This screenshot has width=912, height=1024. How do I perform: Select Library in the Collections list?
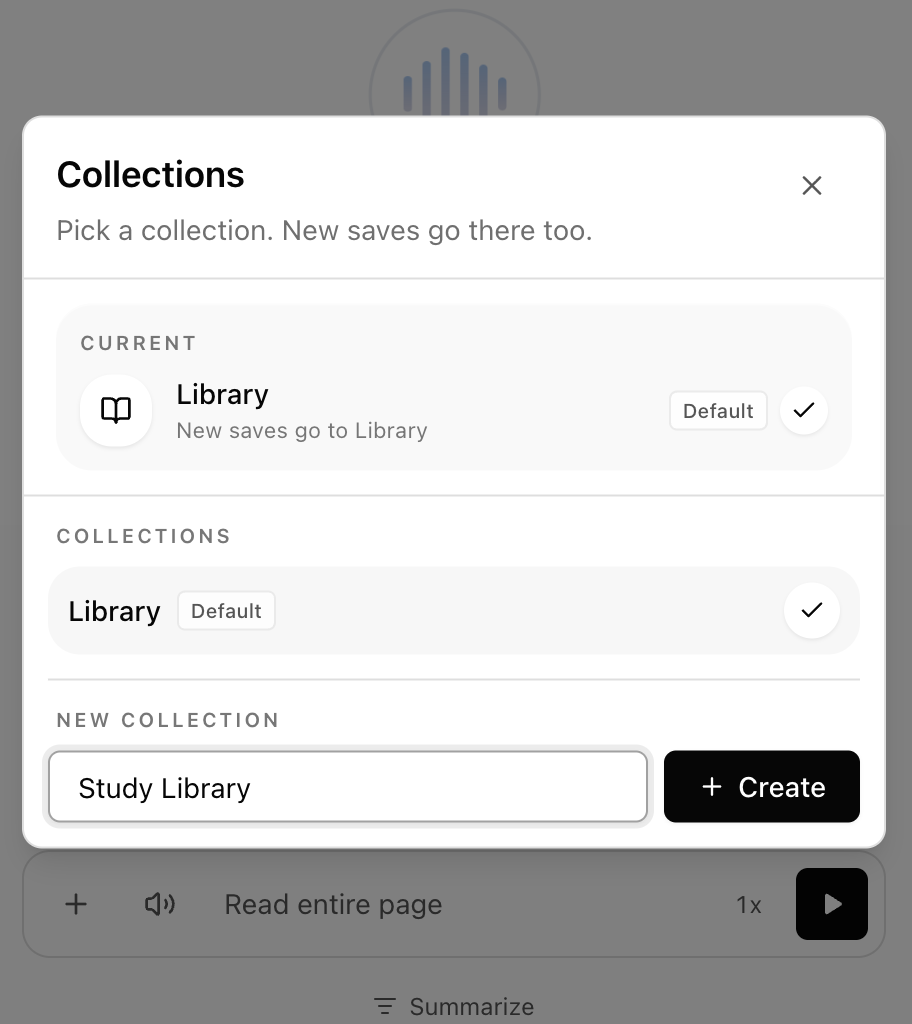click(x=114, y=611)
